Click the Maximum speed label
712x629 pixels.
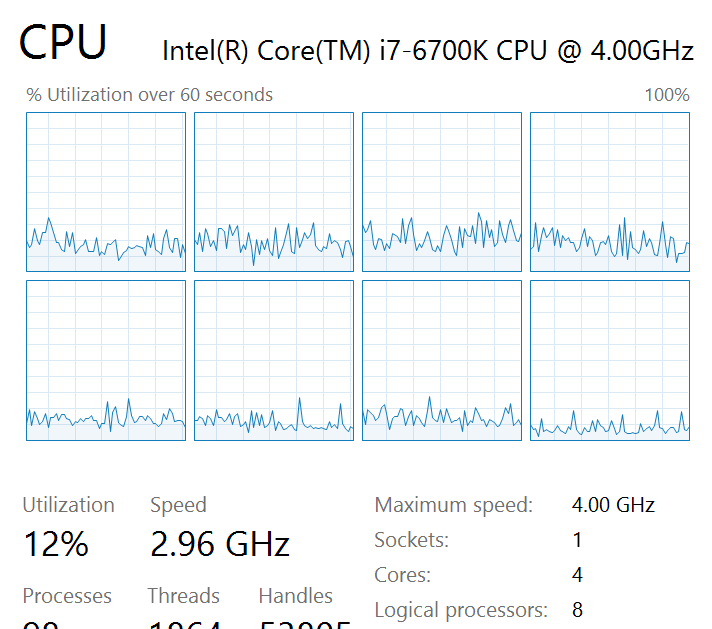click(x=453, y=505)
